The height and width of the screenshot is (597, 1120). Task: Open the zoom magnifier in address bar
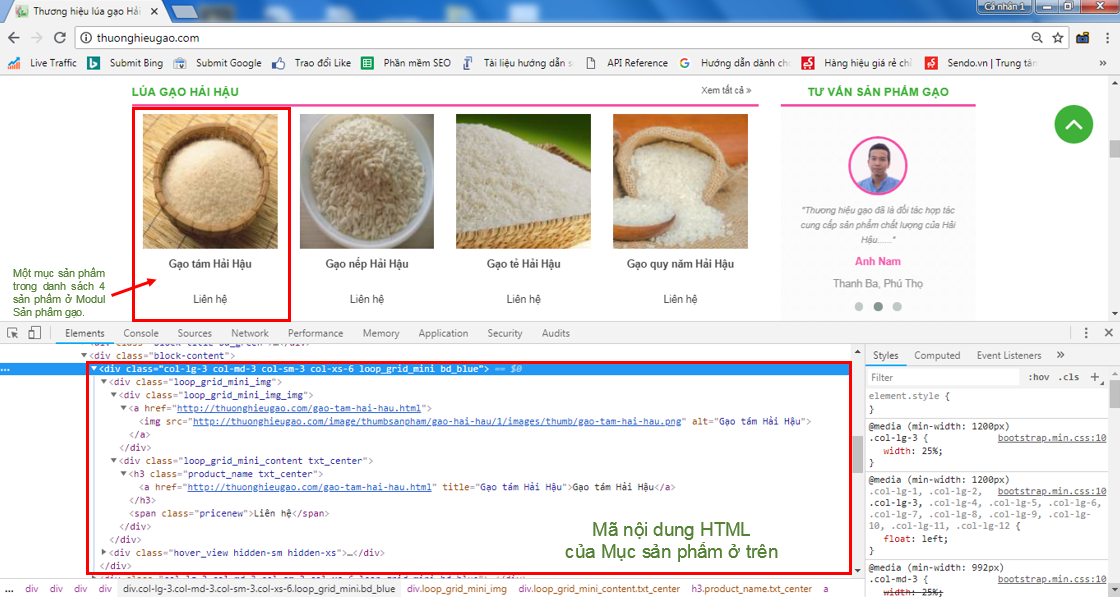click(x=1037, y=38)
